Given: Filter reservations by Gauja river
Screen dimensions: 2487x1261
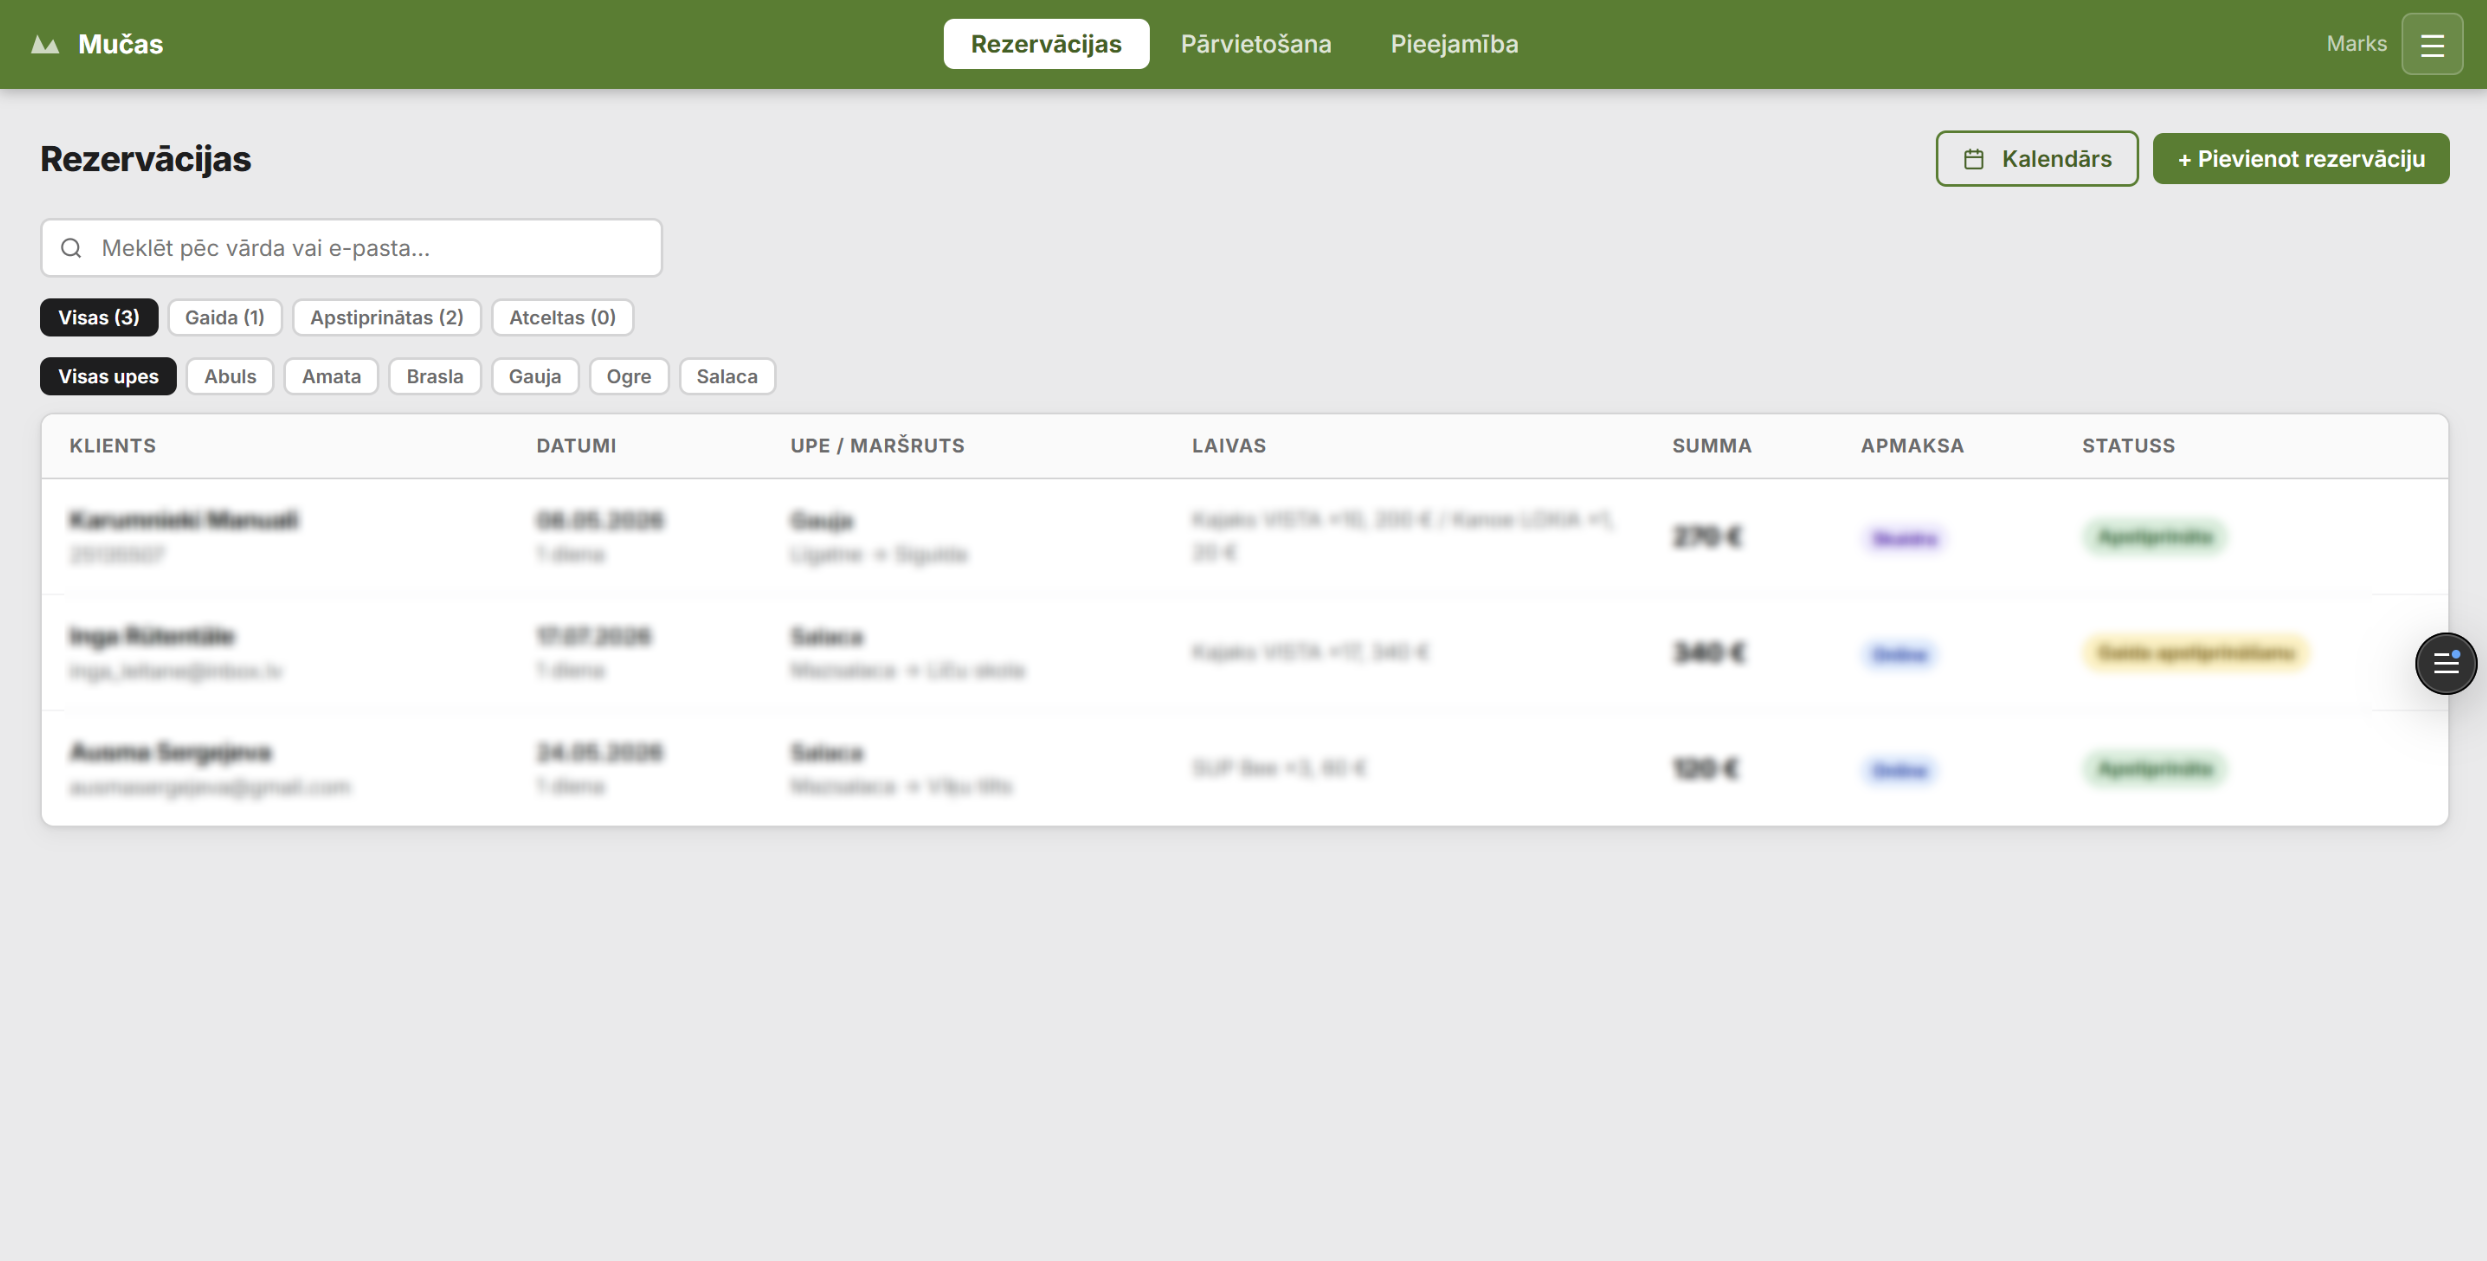Looking at the screenshot, I should coord(535,376).
